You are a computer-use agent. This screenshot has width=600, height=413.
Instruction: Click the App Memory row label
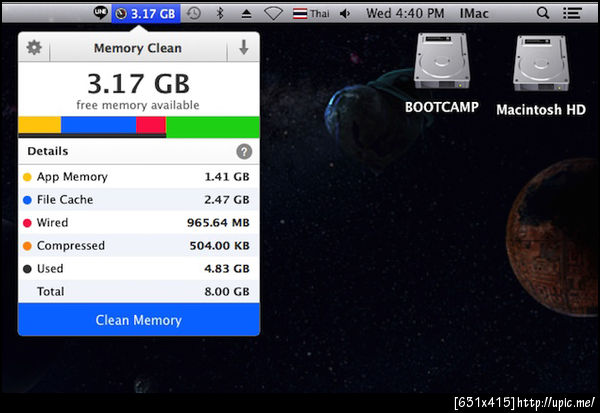(x=72, y=177)
